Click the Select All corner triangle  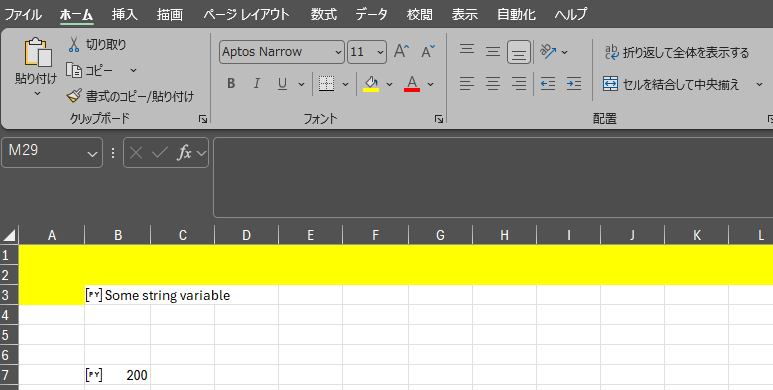point(9,235)
